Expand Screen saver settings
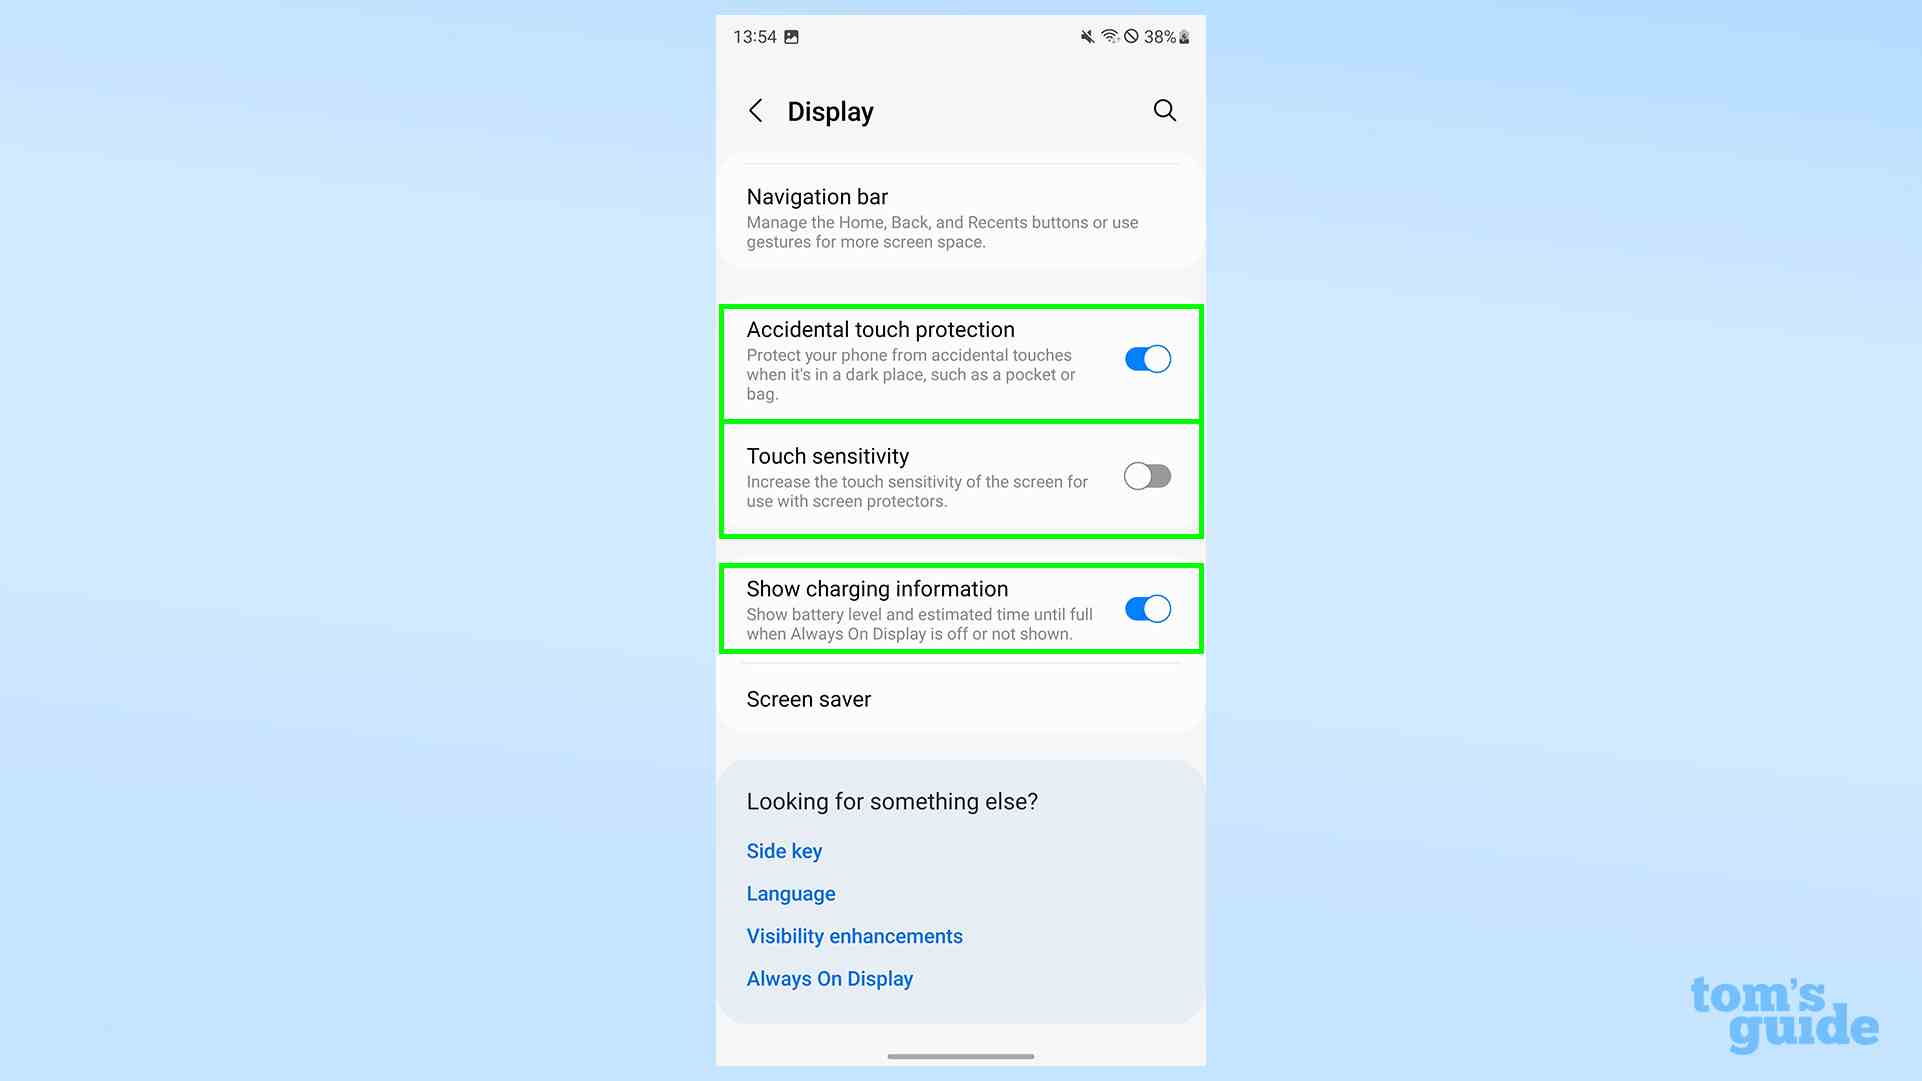Viewport: 1922px width, 1081px height. tap(809, 698)
